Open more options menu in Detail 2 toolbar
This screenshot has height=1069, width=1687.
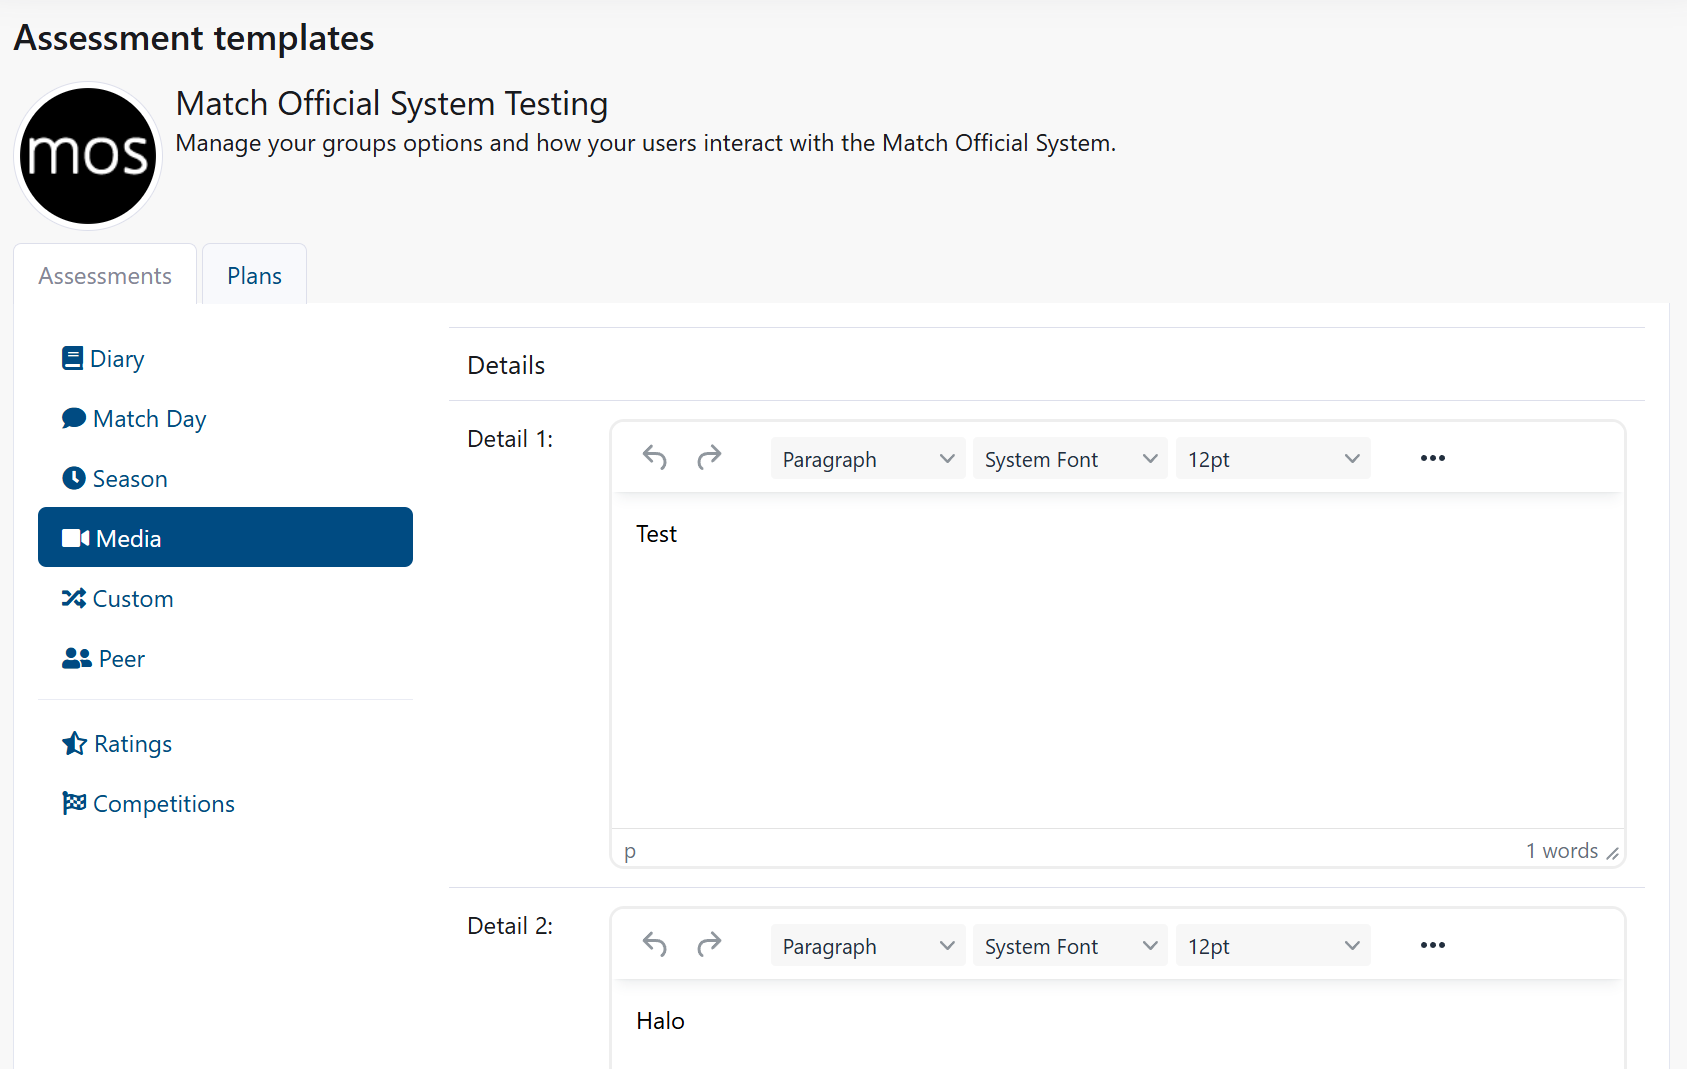click(1432, 944)
